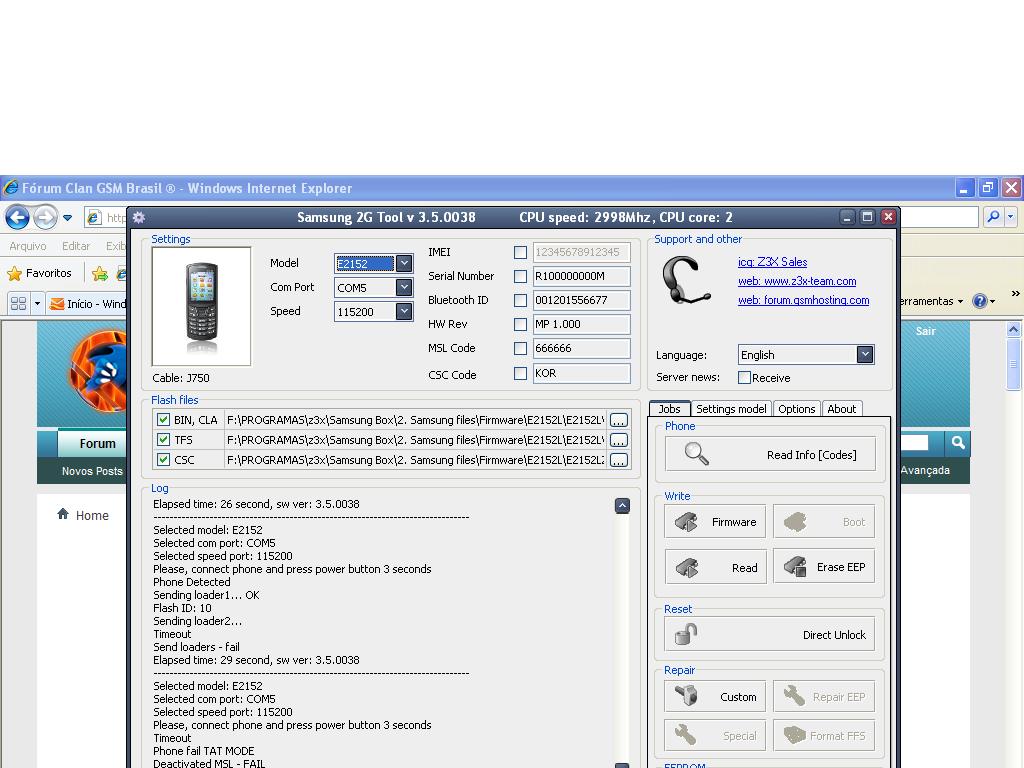Open the Model dropdown
The width and height of the screenshot is (1024, 768).
(x=404, y=263)
